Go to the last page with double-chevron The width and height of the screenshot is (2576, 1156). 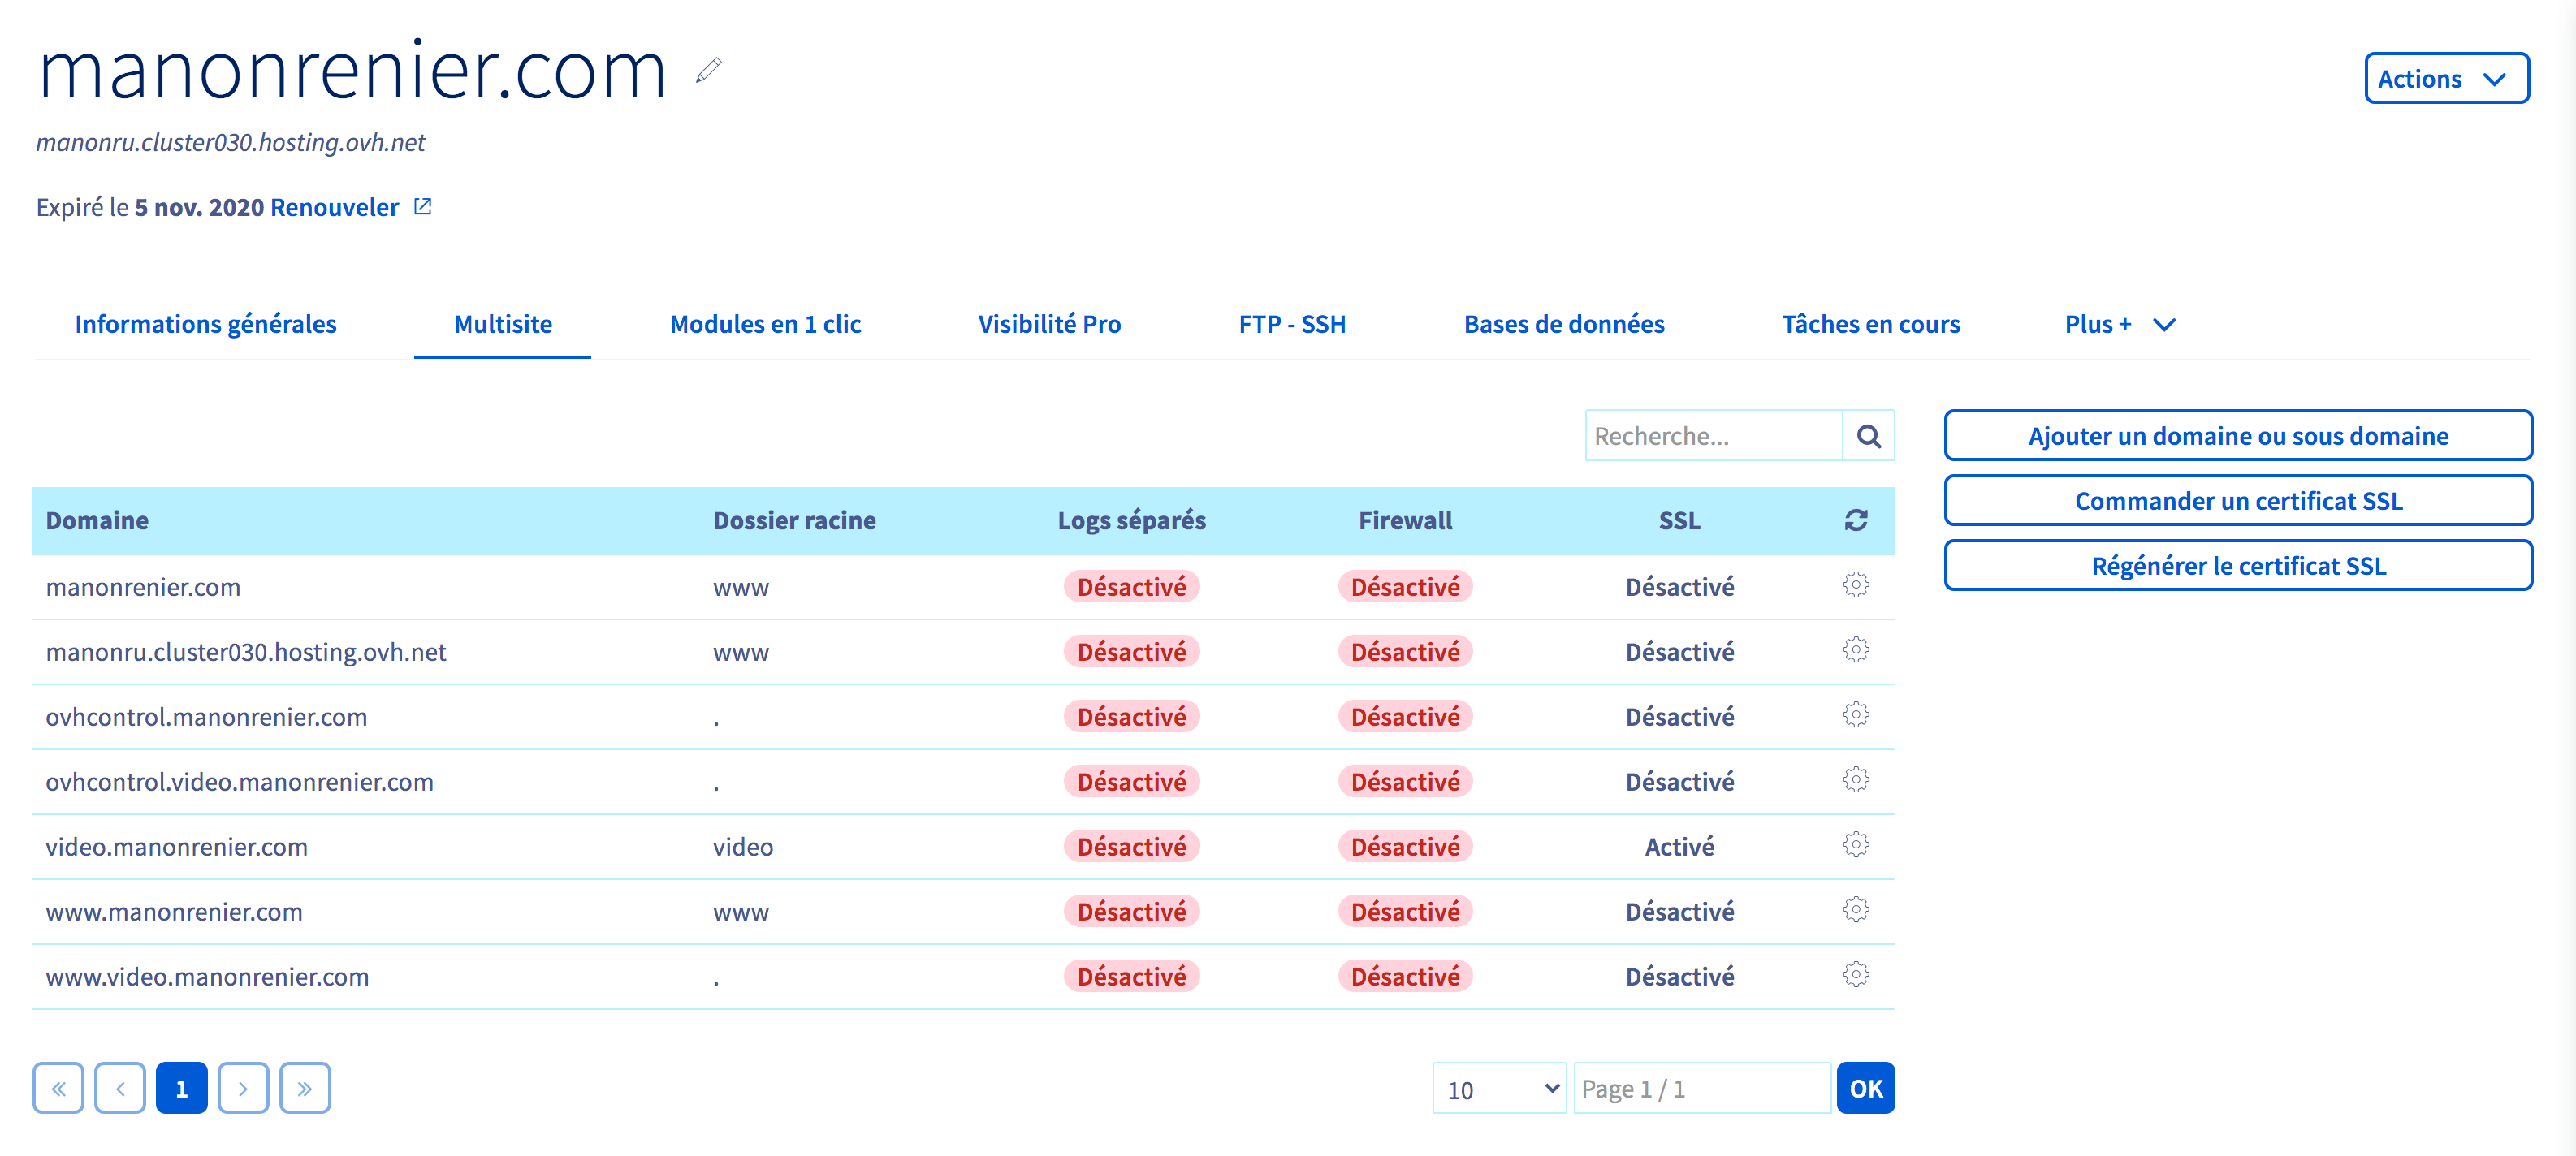click(x=305, y=1088)
